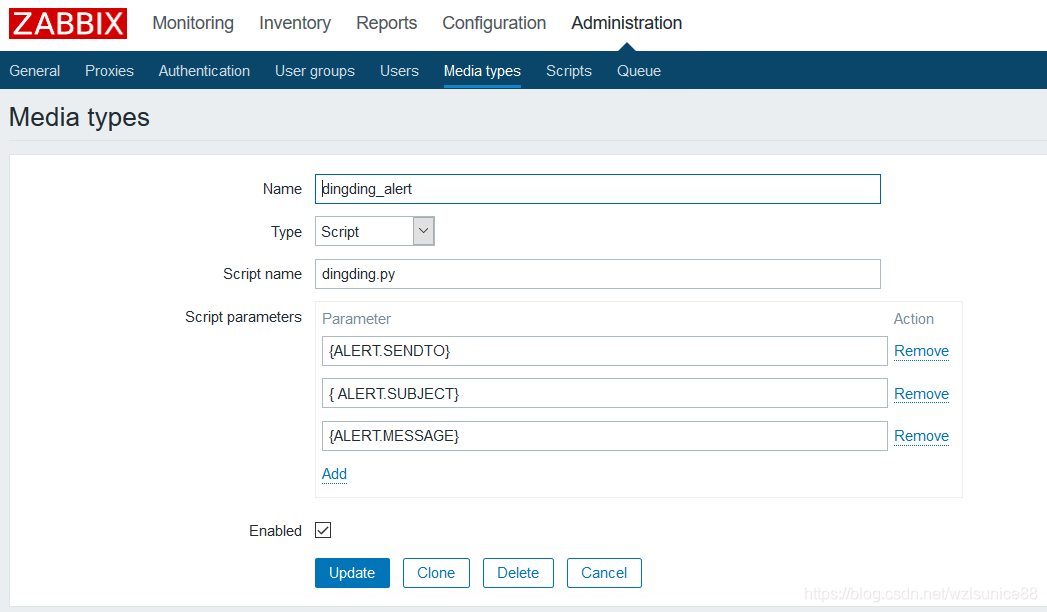Viewport: 1047px width, 612px height.
Task: Open the Configuration menu
Action: (494, 23)
